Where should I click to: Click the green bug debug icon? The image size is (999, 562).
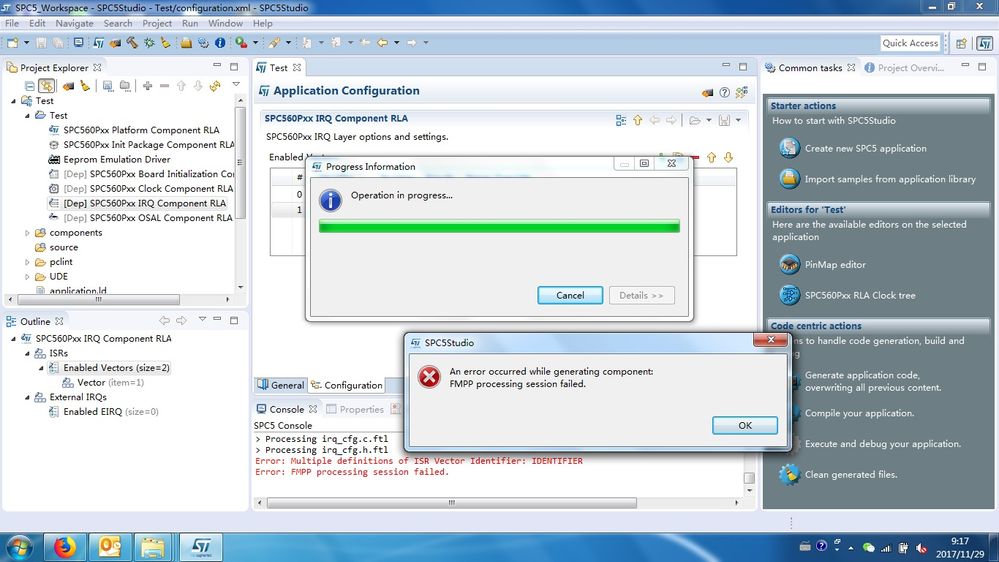[x=149, y=43]
